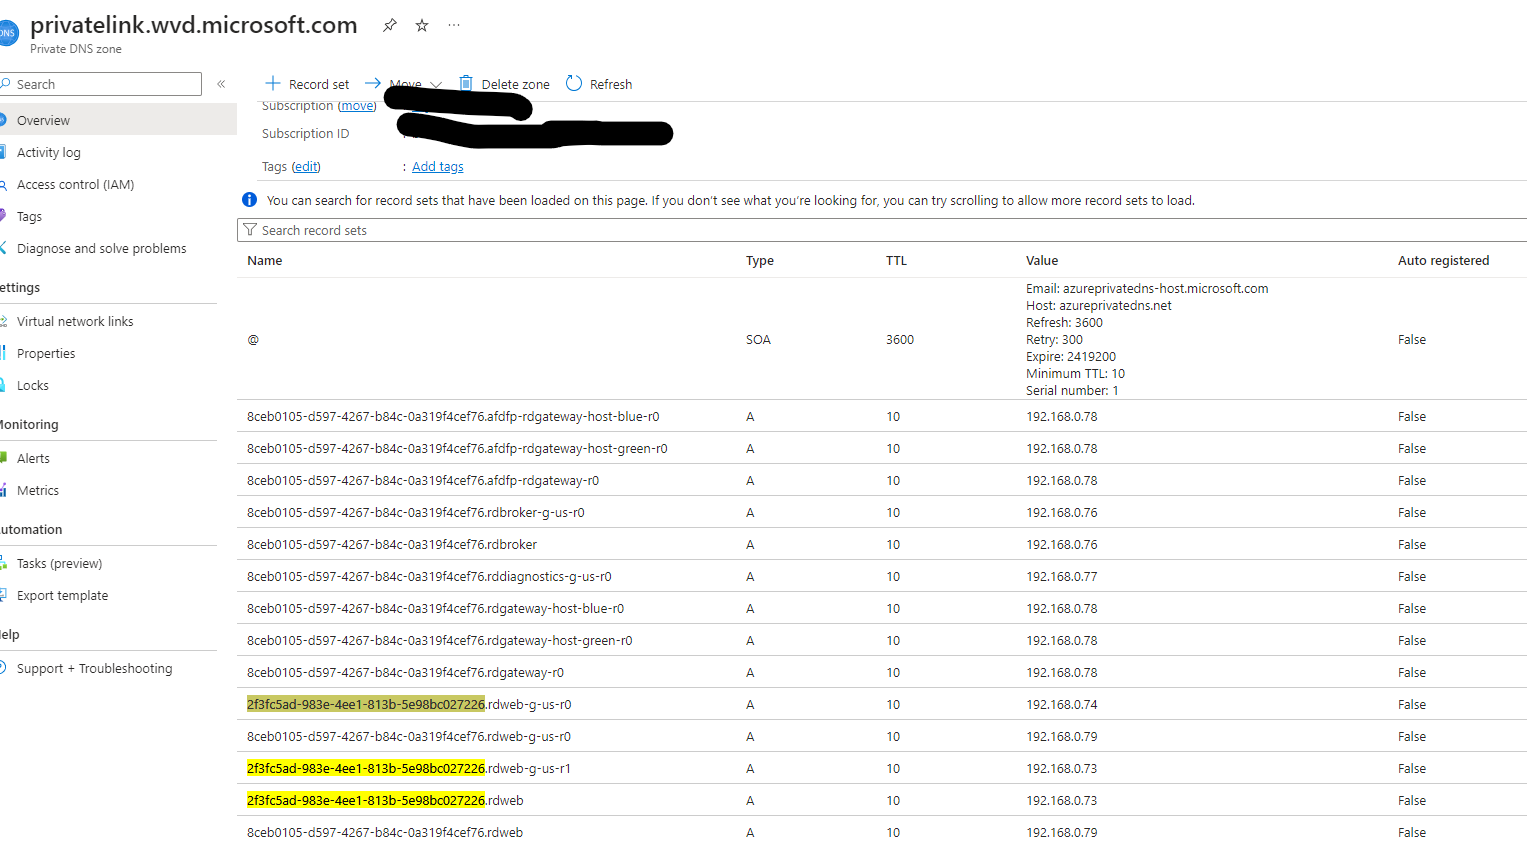1527x845 pixels.
Task: Select the 2f3fc5ad rdweb record
Action: pyautogui.click(x=882, y=800)
